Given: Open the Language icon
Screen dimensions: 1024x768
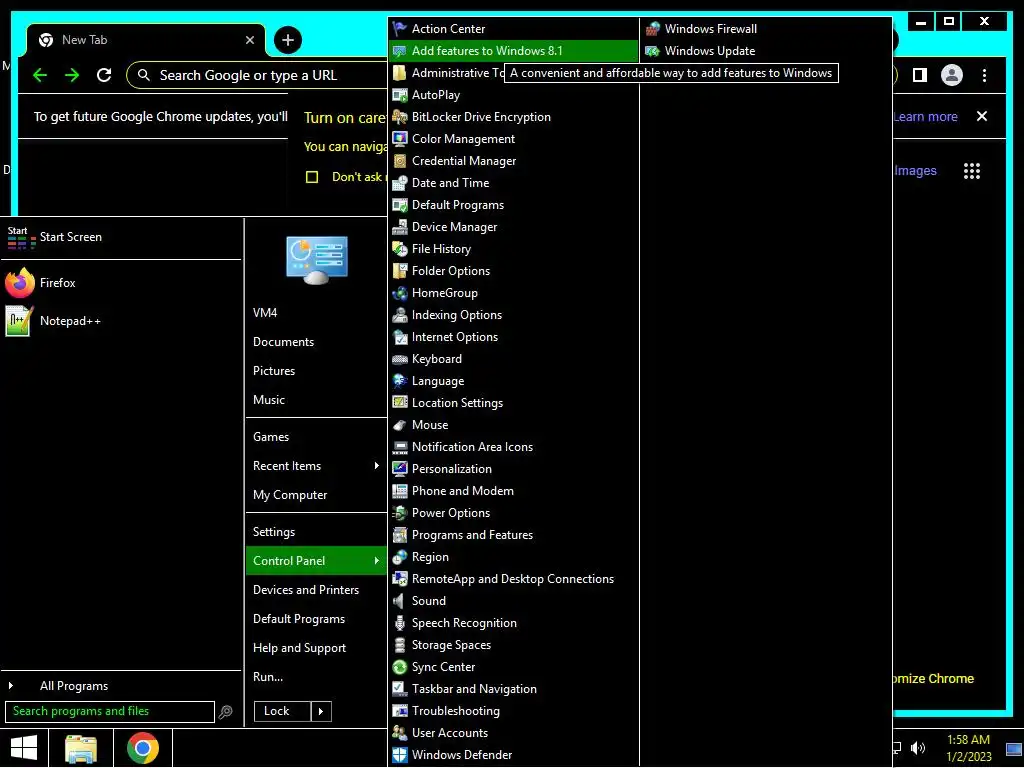Looking at the screenshot, I should [x=400, y=381].
